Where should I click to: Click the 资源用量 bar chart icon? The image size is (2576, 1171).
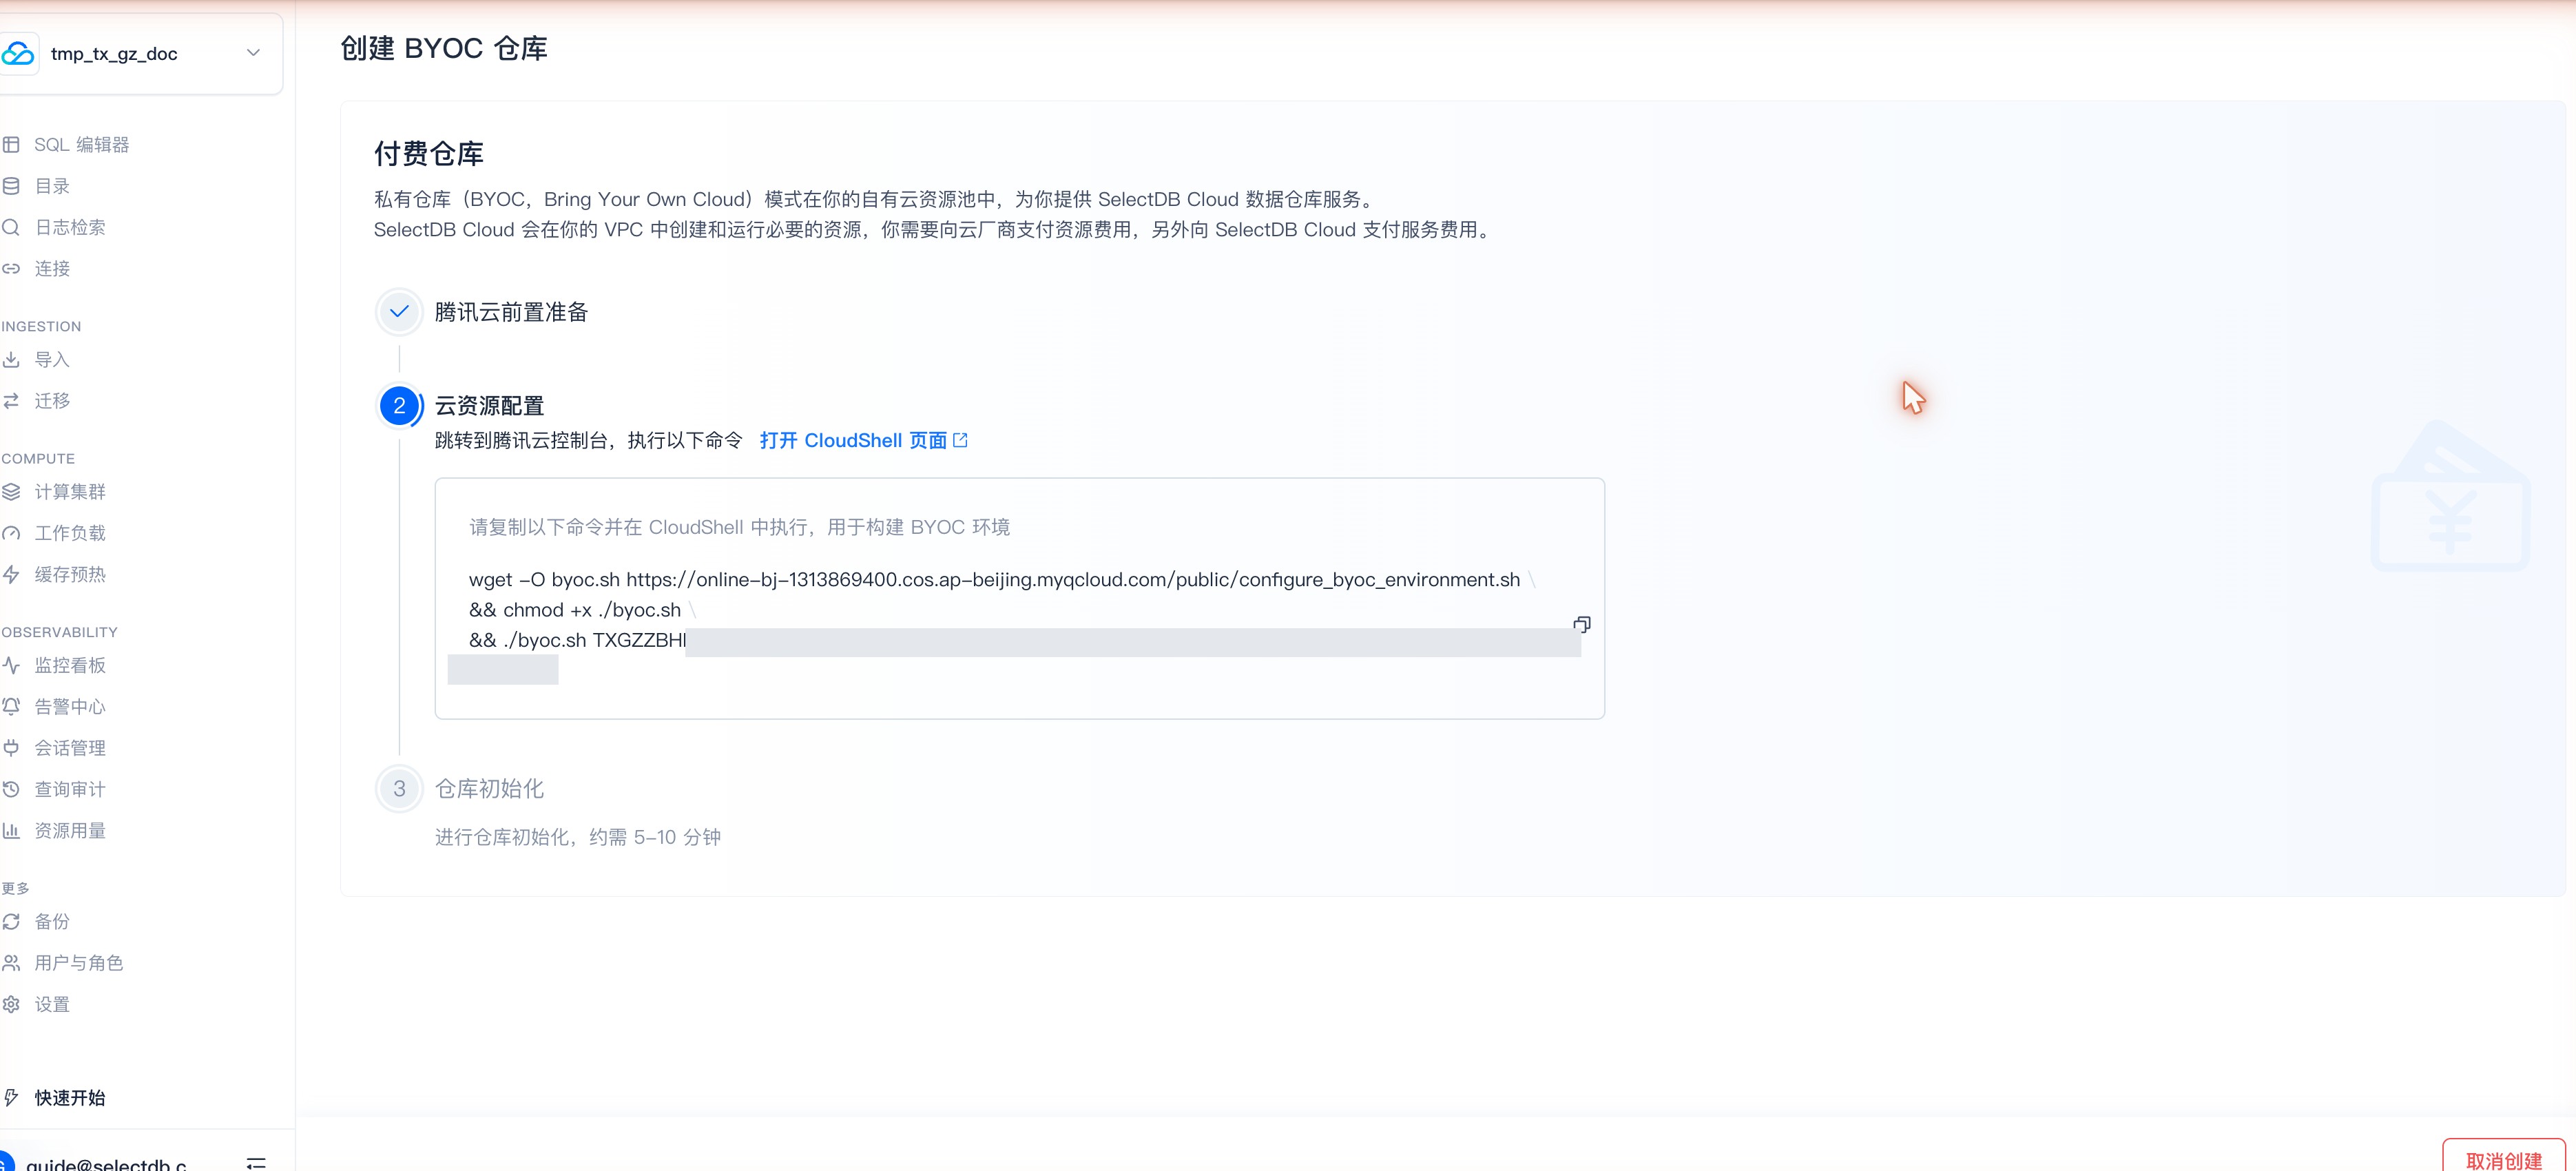point(11,830)
